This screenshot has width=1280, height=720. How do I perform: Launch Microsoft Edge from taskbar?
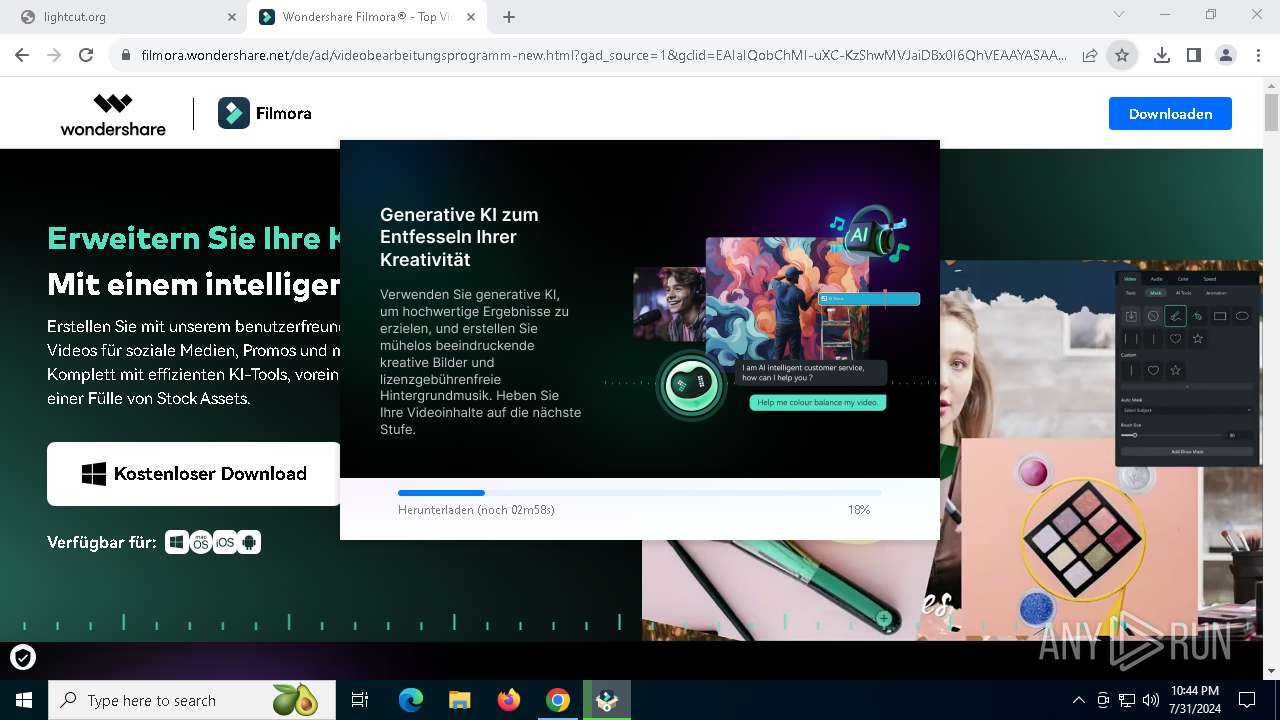tap(410, 700)
